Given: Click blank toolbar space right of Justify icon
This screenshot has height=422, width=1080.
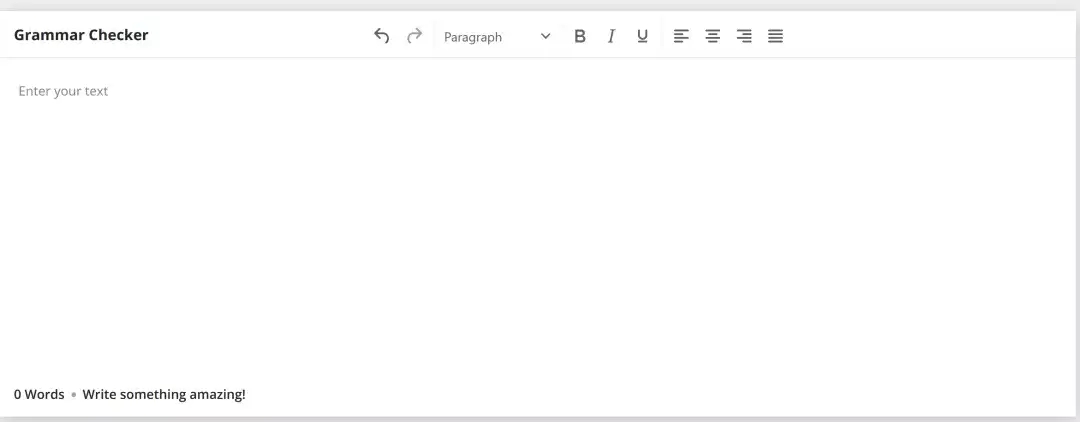Looking at the screenshot, I should (920, 36).
